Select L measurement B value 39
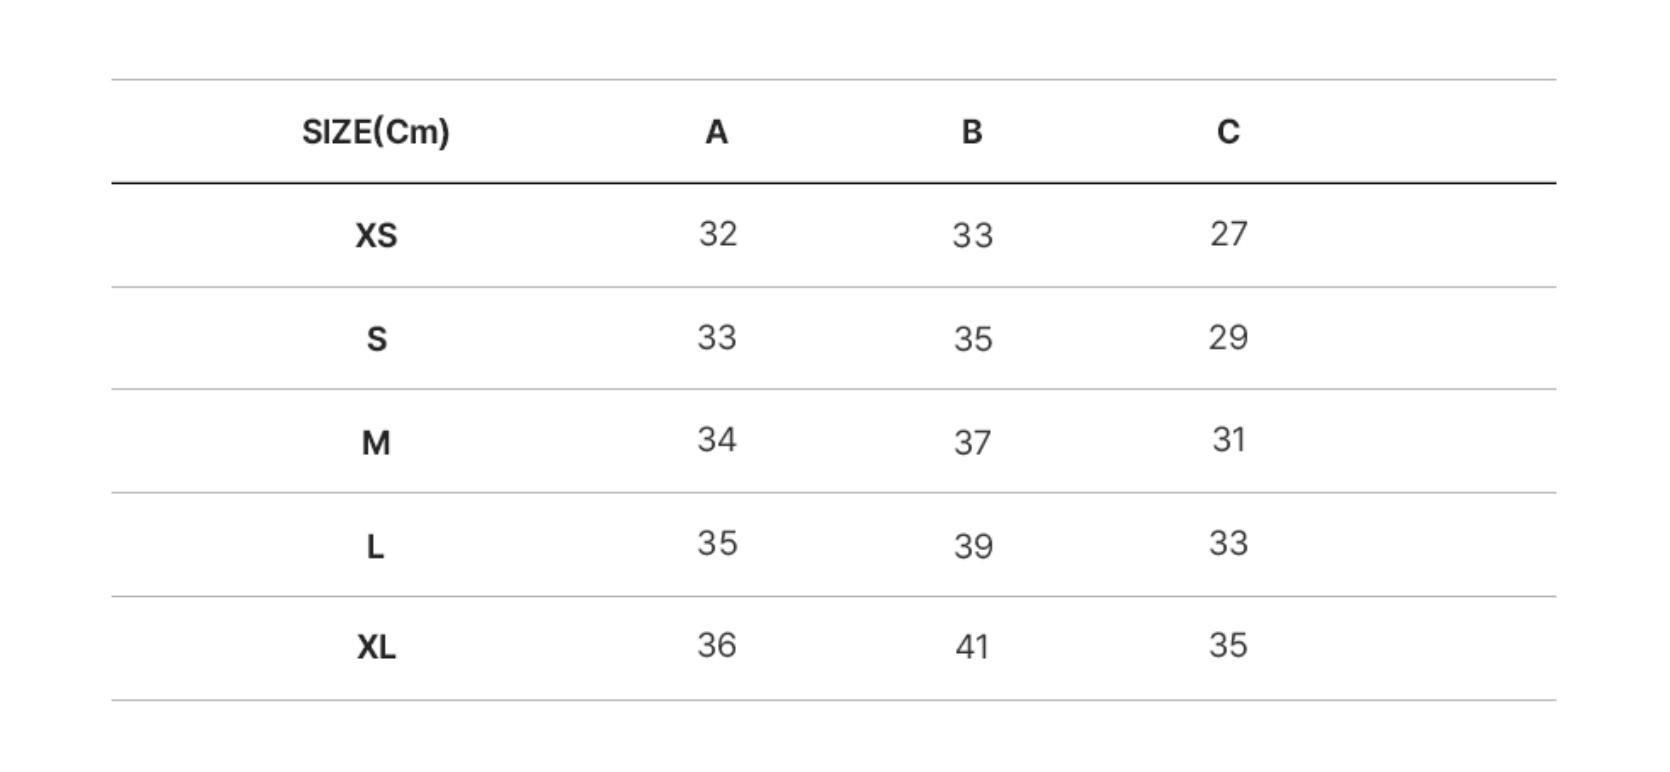Viewport: 1670px width, 772px height. click(973, 546)
